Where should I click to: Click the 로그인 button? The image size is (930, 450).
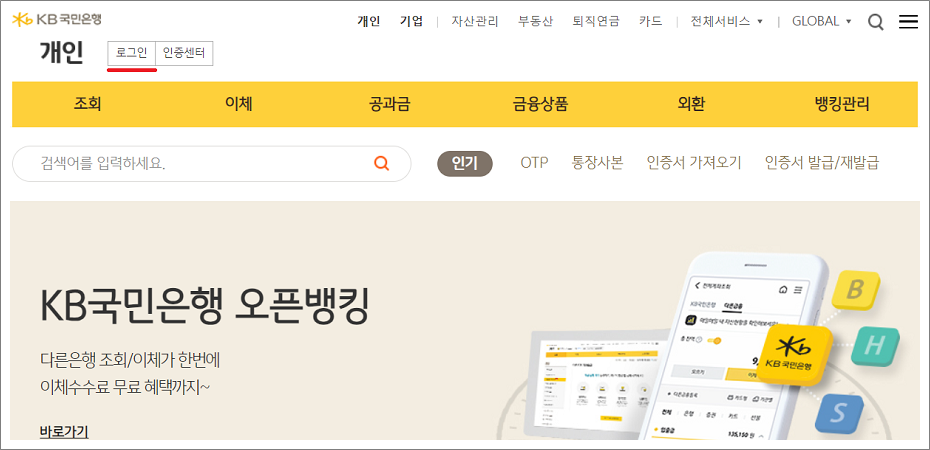click(131, 53)
